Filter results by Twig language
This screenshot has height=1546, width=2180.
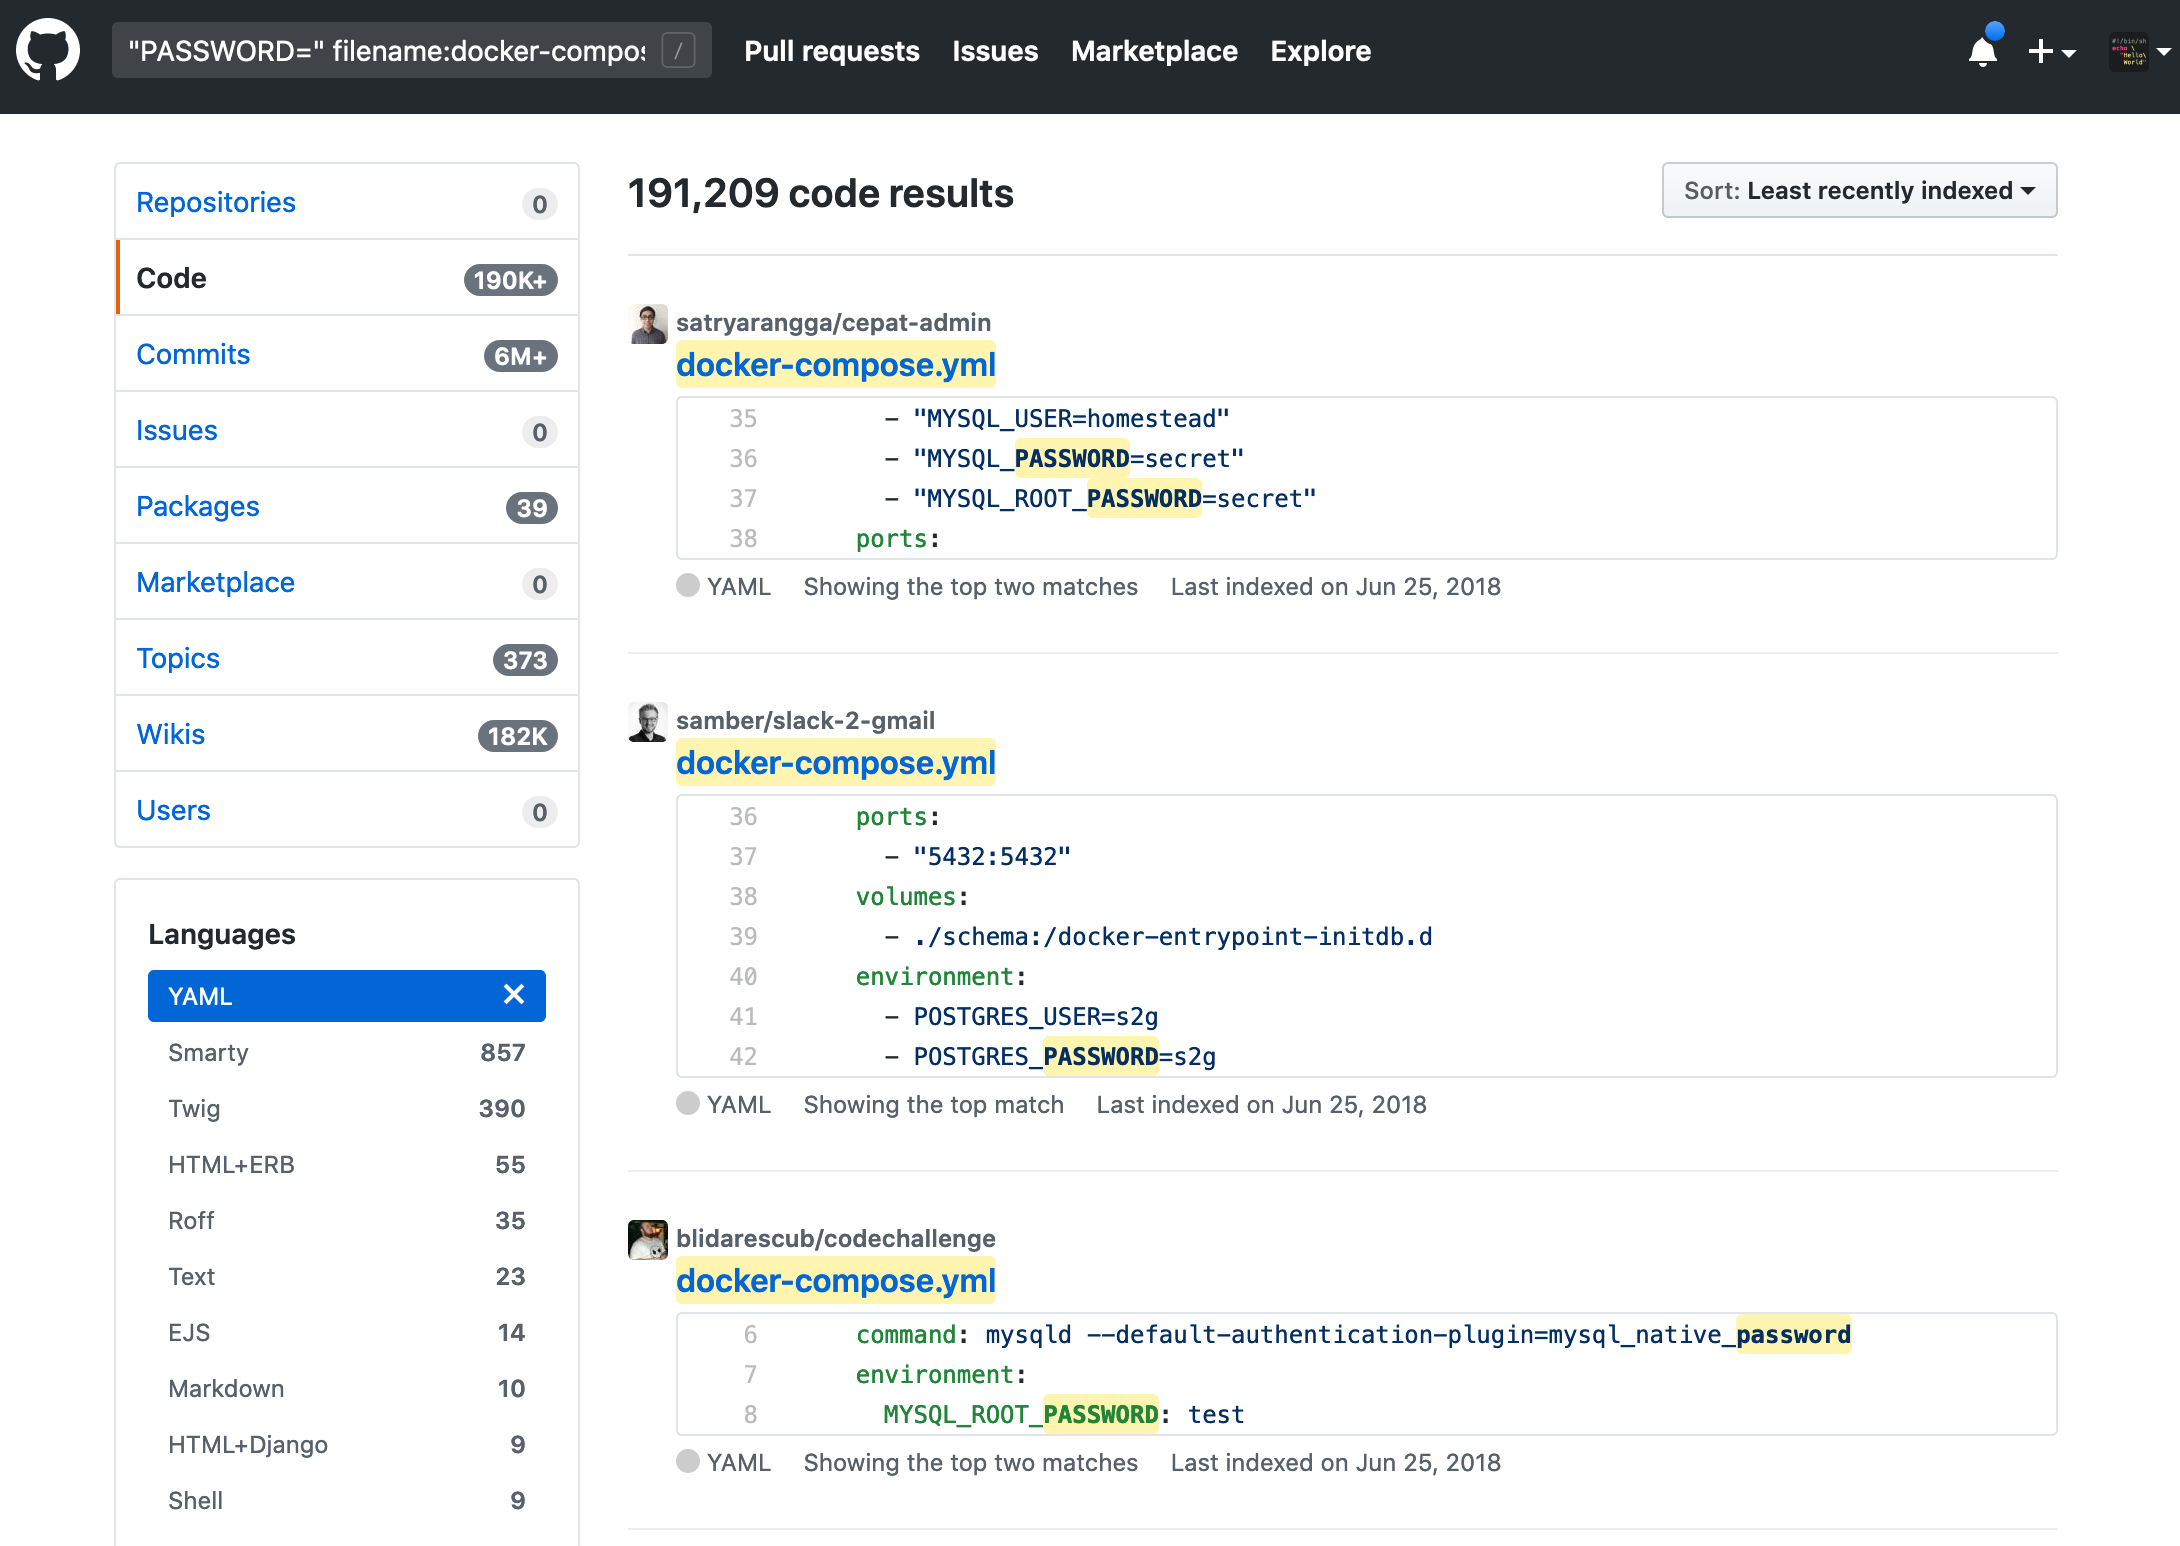click(194, 1108)
